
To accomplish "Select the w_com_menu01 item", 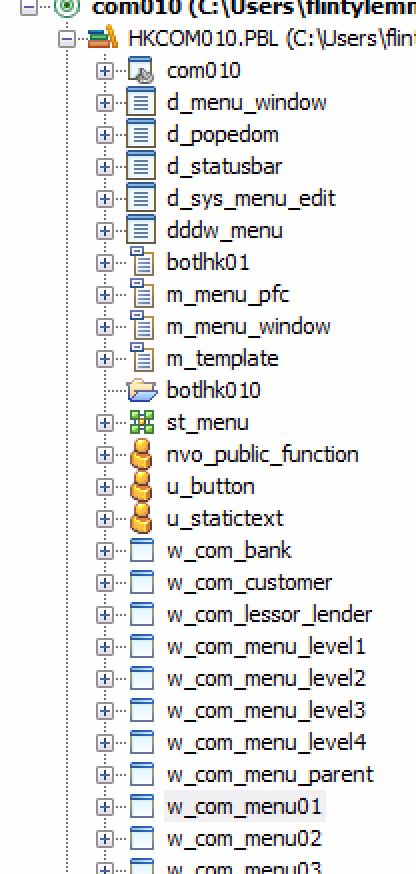I will [245, 807].
